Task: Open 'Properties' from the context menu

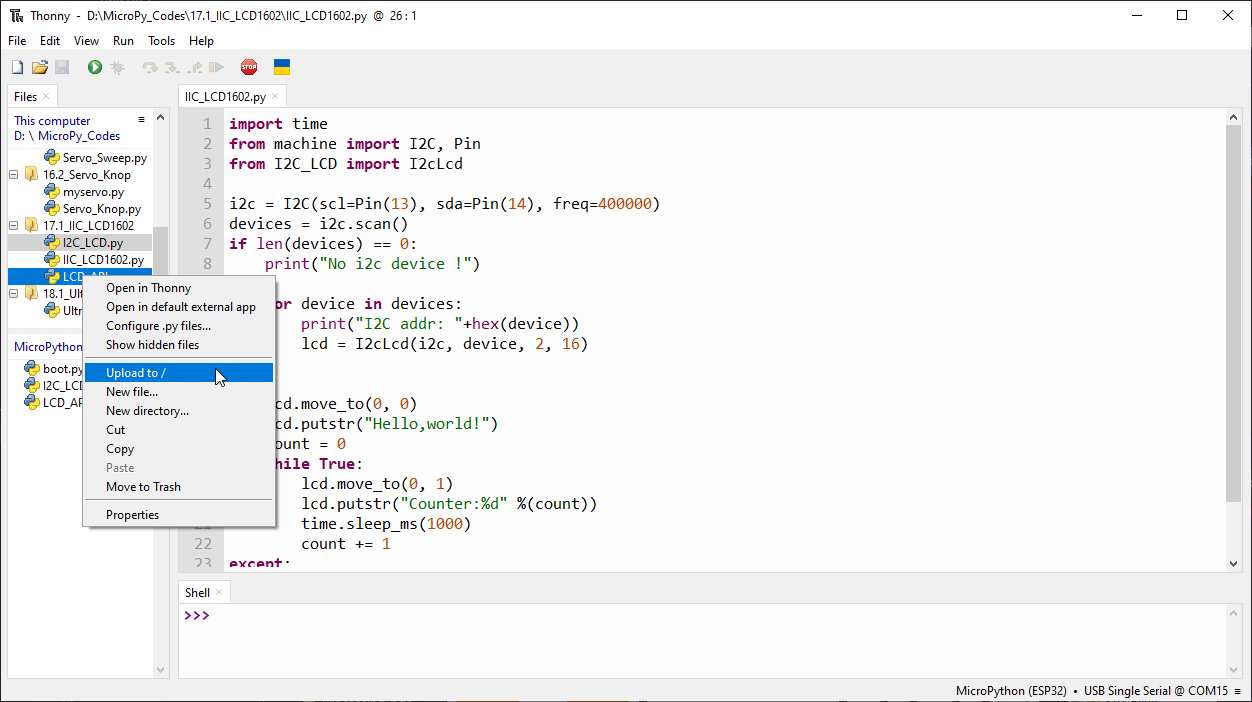Action: coord(178,515)
